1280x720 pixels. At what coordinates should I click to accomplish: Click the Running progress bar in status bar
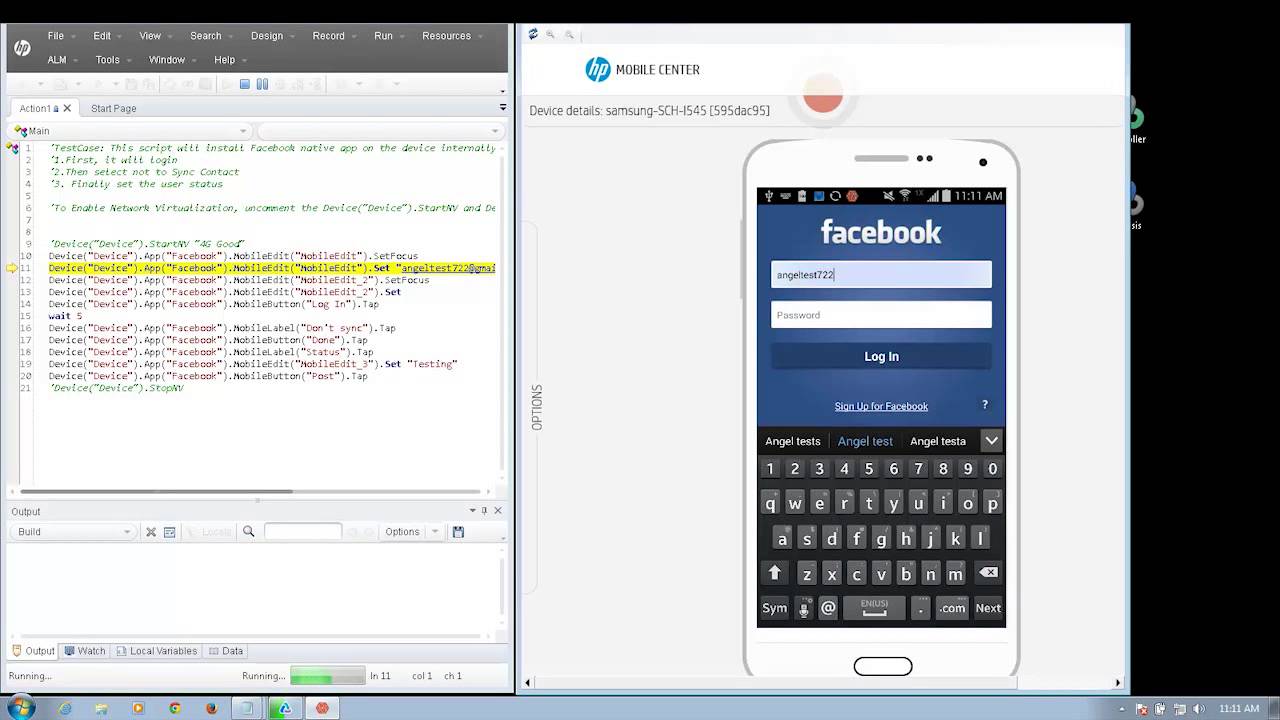pos(328,676)
